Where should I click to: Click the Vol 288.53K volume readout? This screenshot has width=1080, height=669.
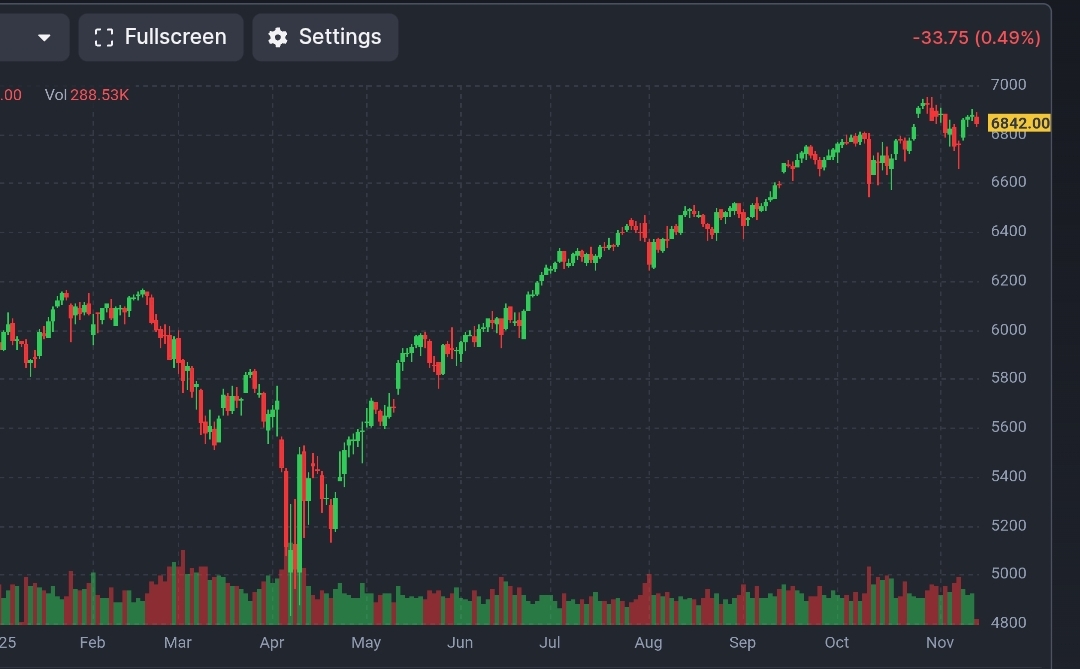point(87,95)
